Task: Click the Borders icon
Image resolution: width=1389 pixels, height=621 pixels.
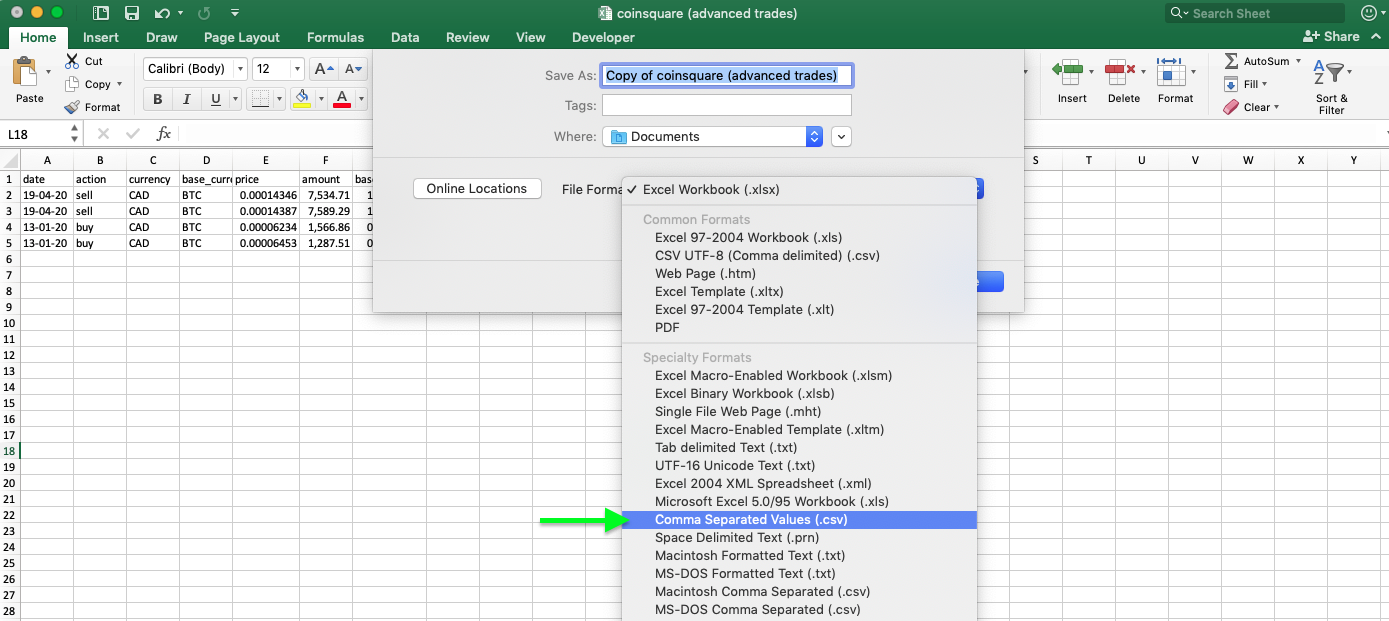Action: 260,99
